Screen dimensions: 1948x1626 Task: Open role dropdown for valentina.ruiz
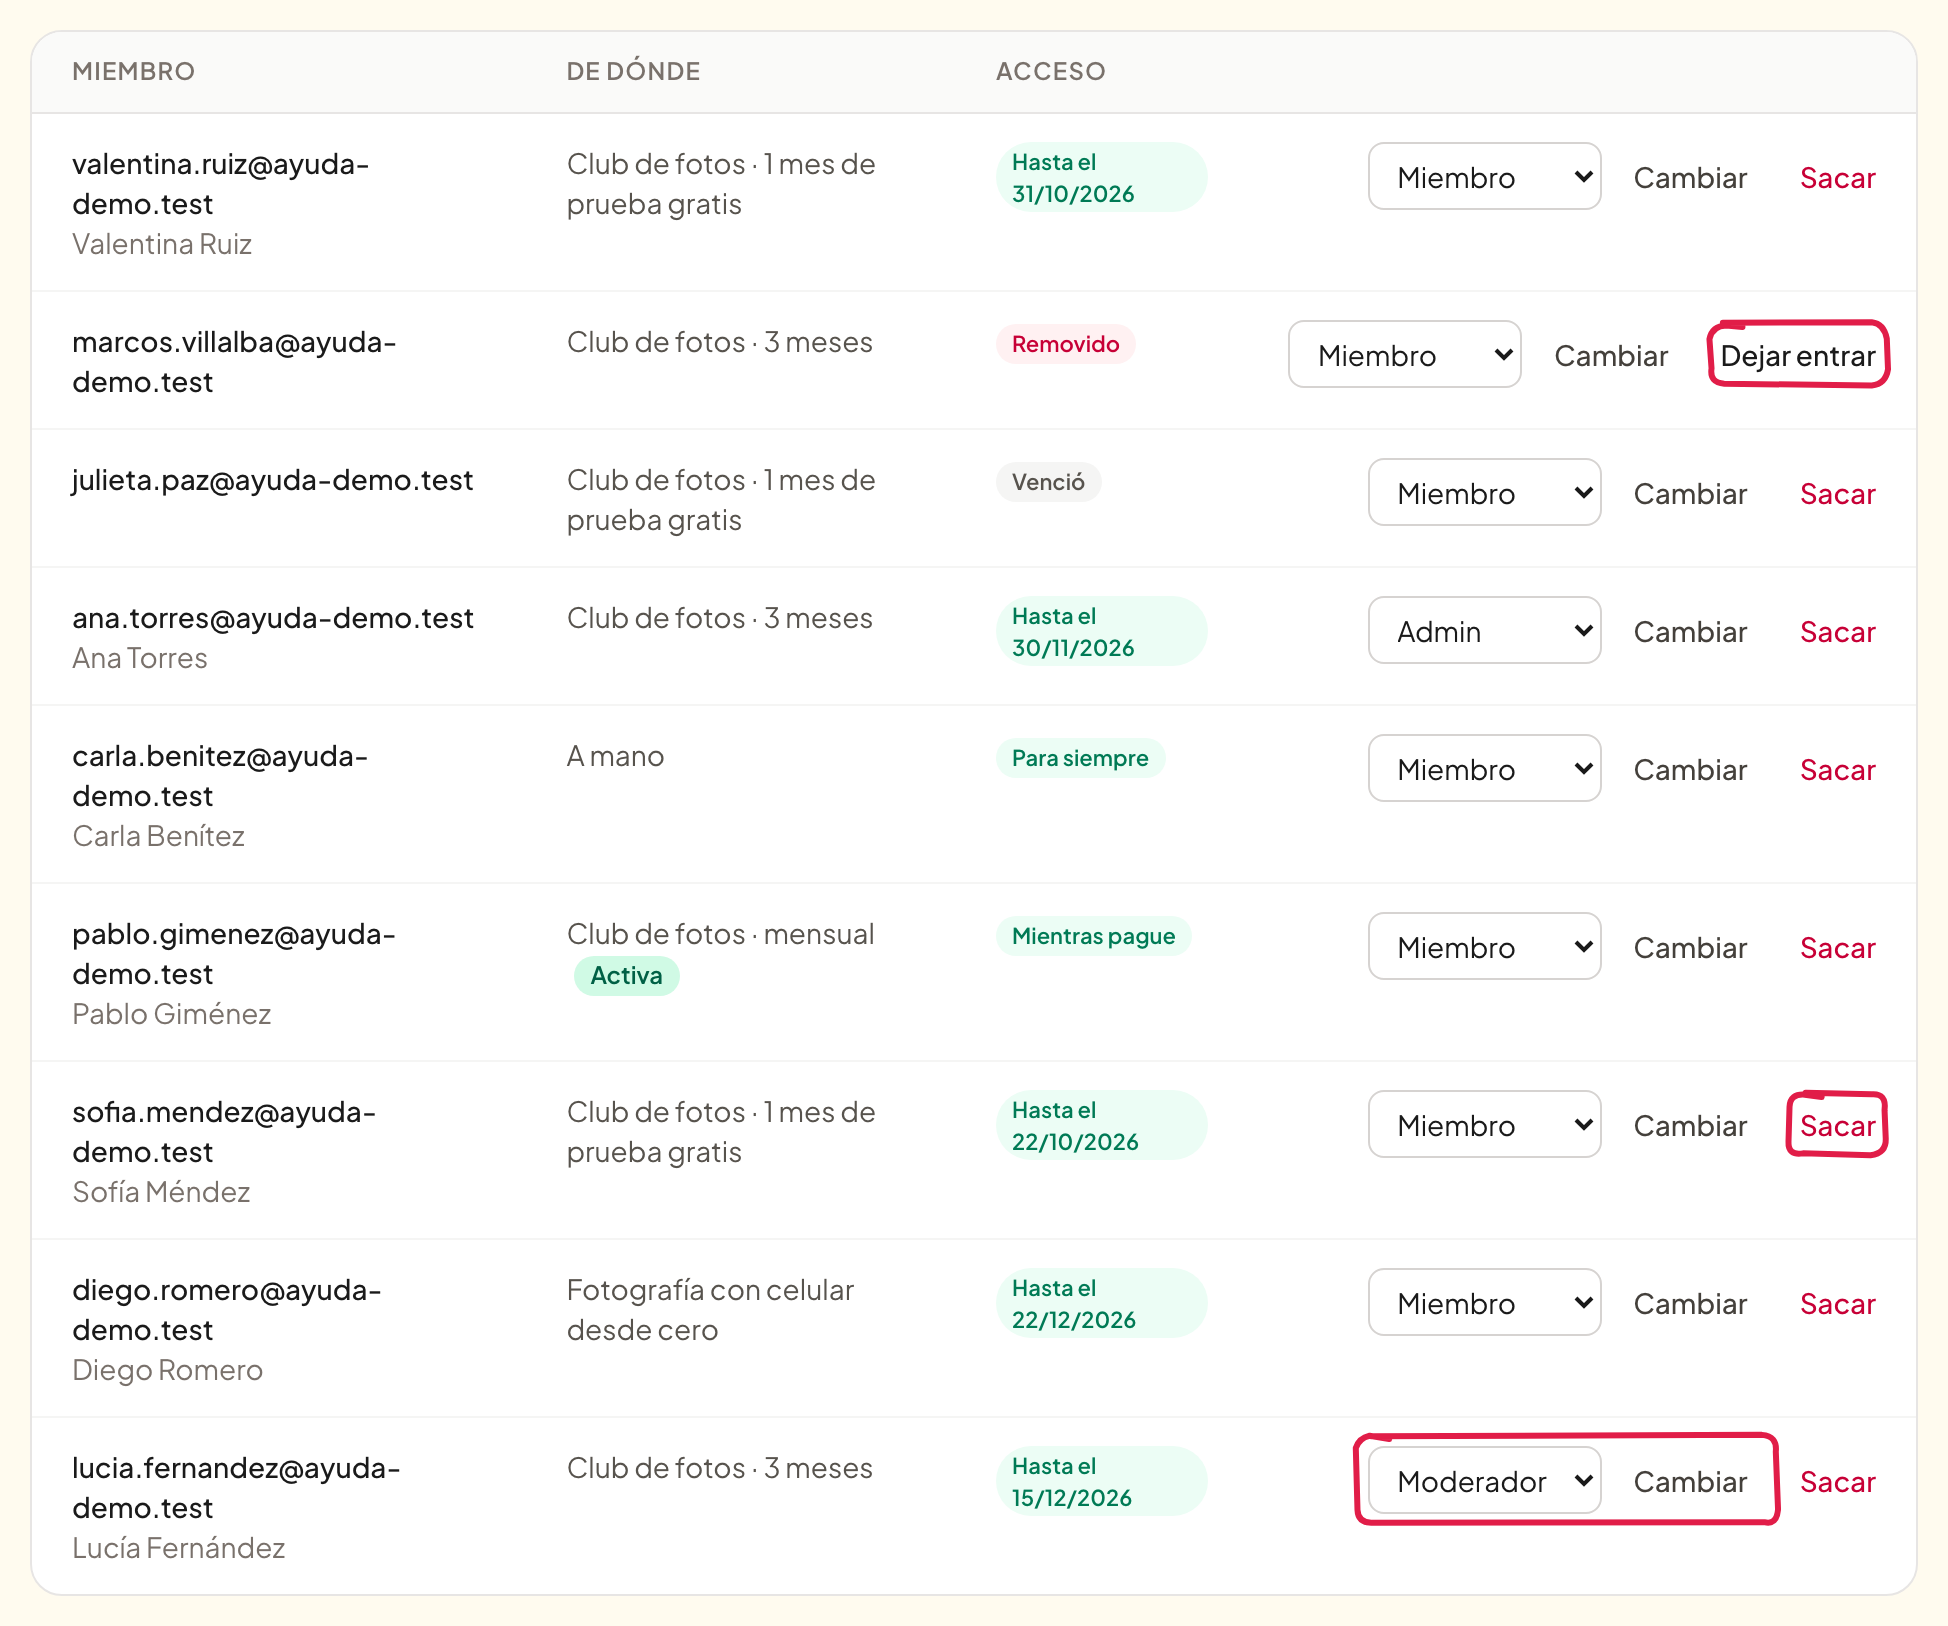[1484, 177]
